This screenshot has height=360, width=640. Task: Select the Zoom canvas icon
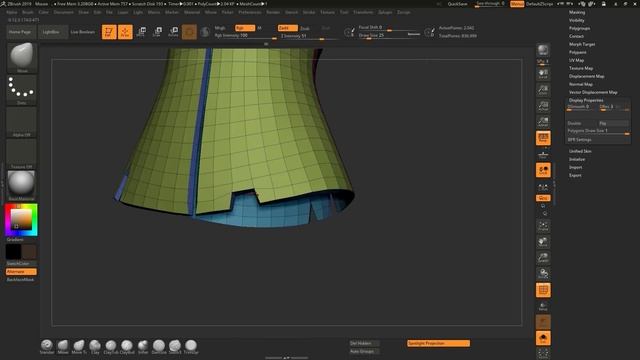pyautogui.click(x=543, y=89)
